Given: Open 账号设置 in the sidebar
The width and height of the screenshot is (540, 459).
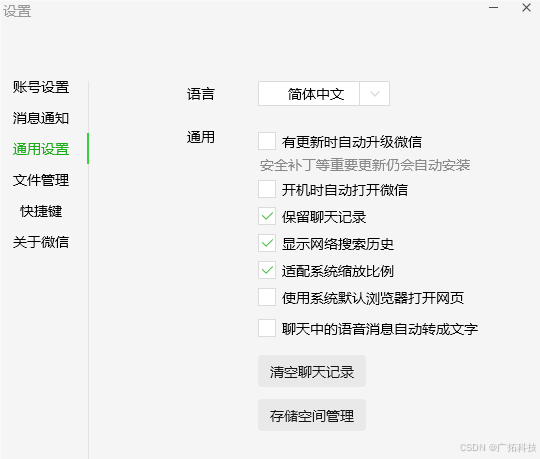Looking at the screenshot, I should [41, 87].
